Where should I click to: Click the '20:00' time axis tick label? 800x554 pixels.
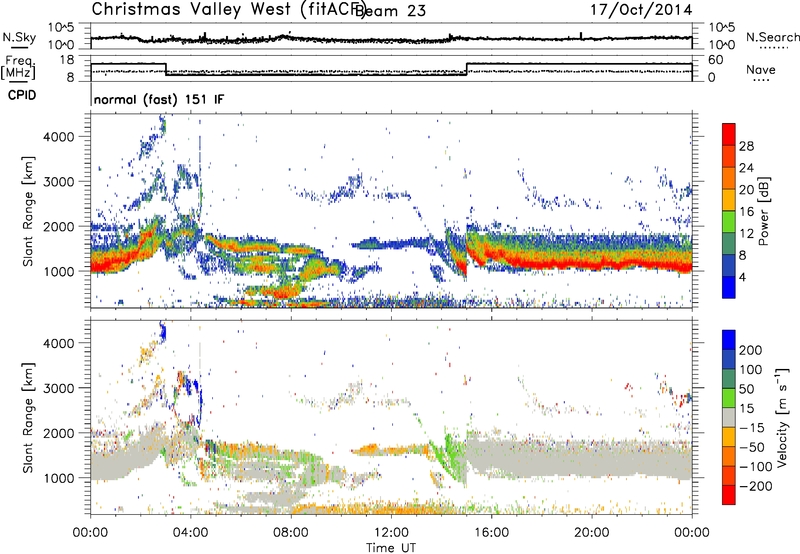[591, 533]
